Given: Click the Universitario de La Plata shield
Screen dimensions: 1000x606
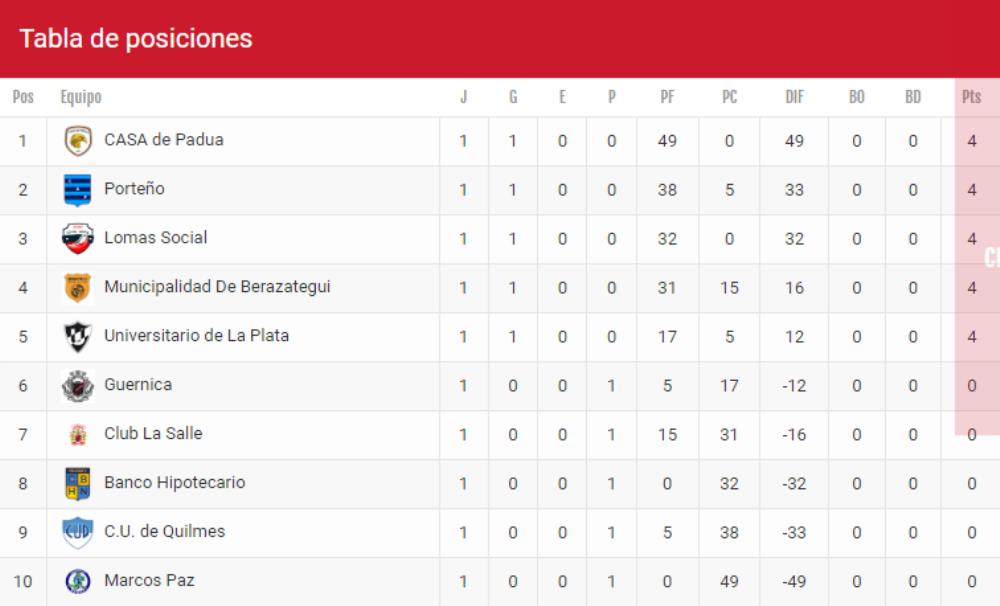Looking at the screenshot, I should click(78, 337).
